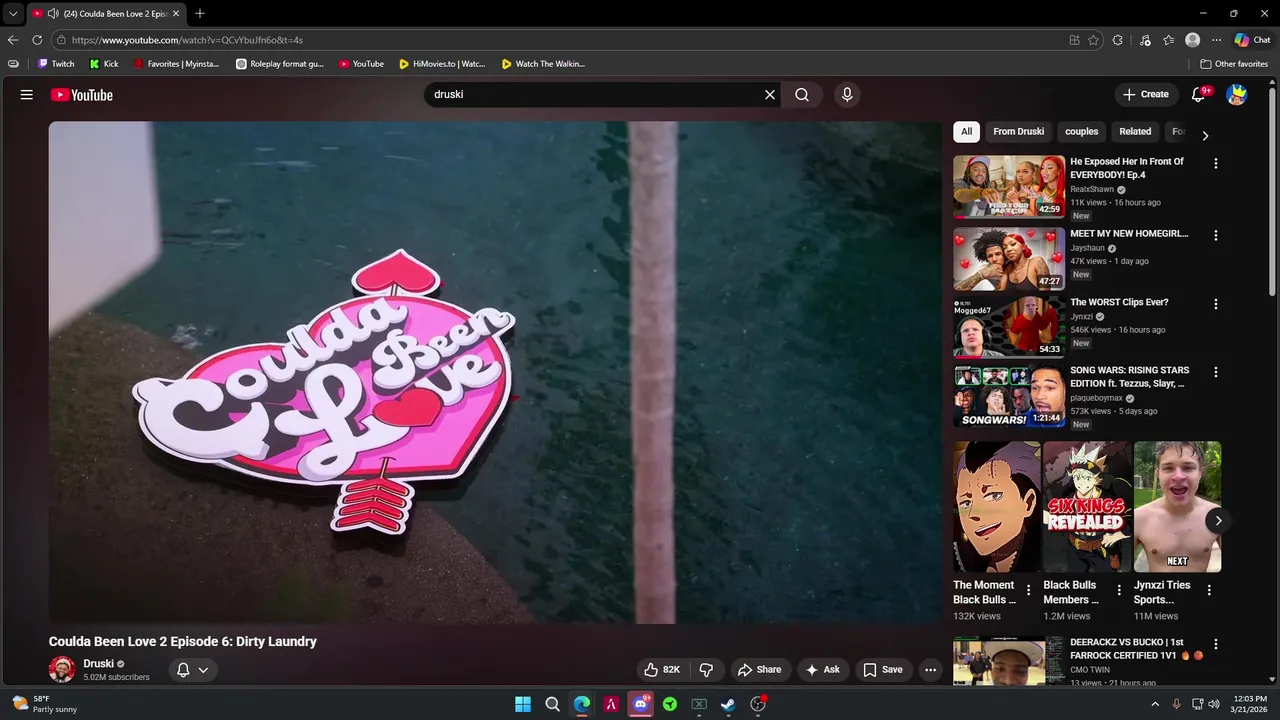1280x720 pixels.
Task: Select the From Druski filter chip
Action: (x=1018, y=132)
